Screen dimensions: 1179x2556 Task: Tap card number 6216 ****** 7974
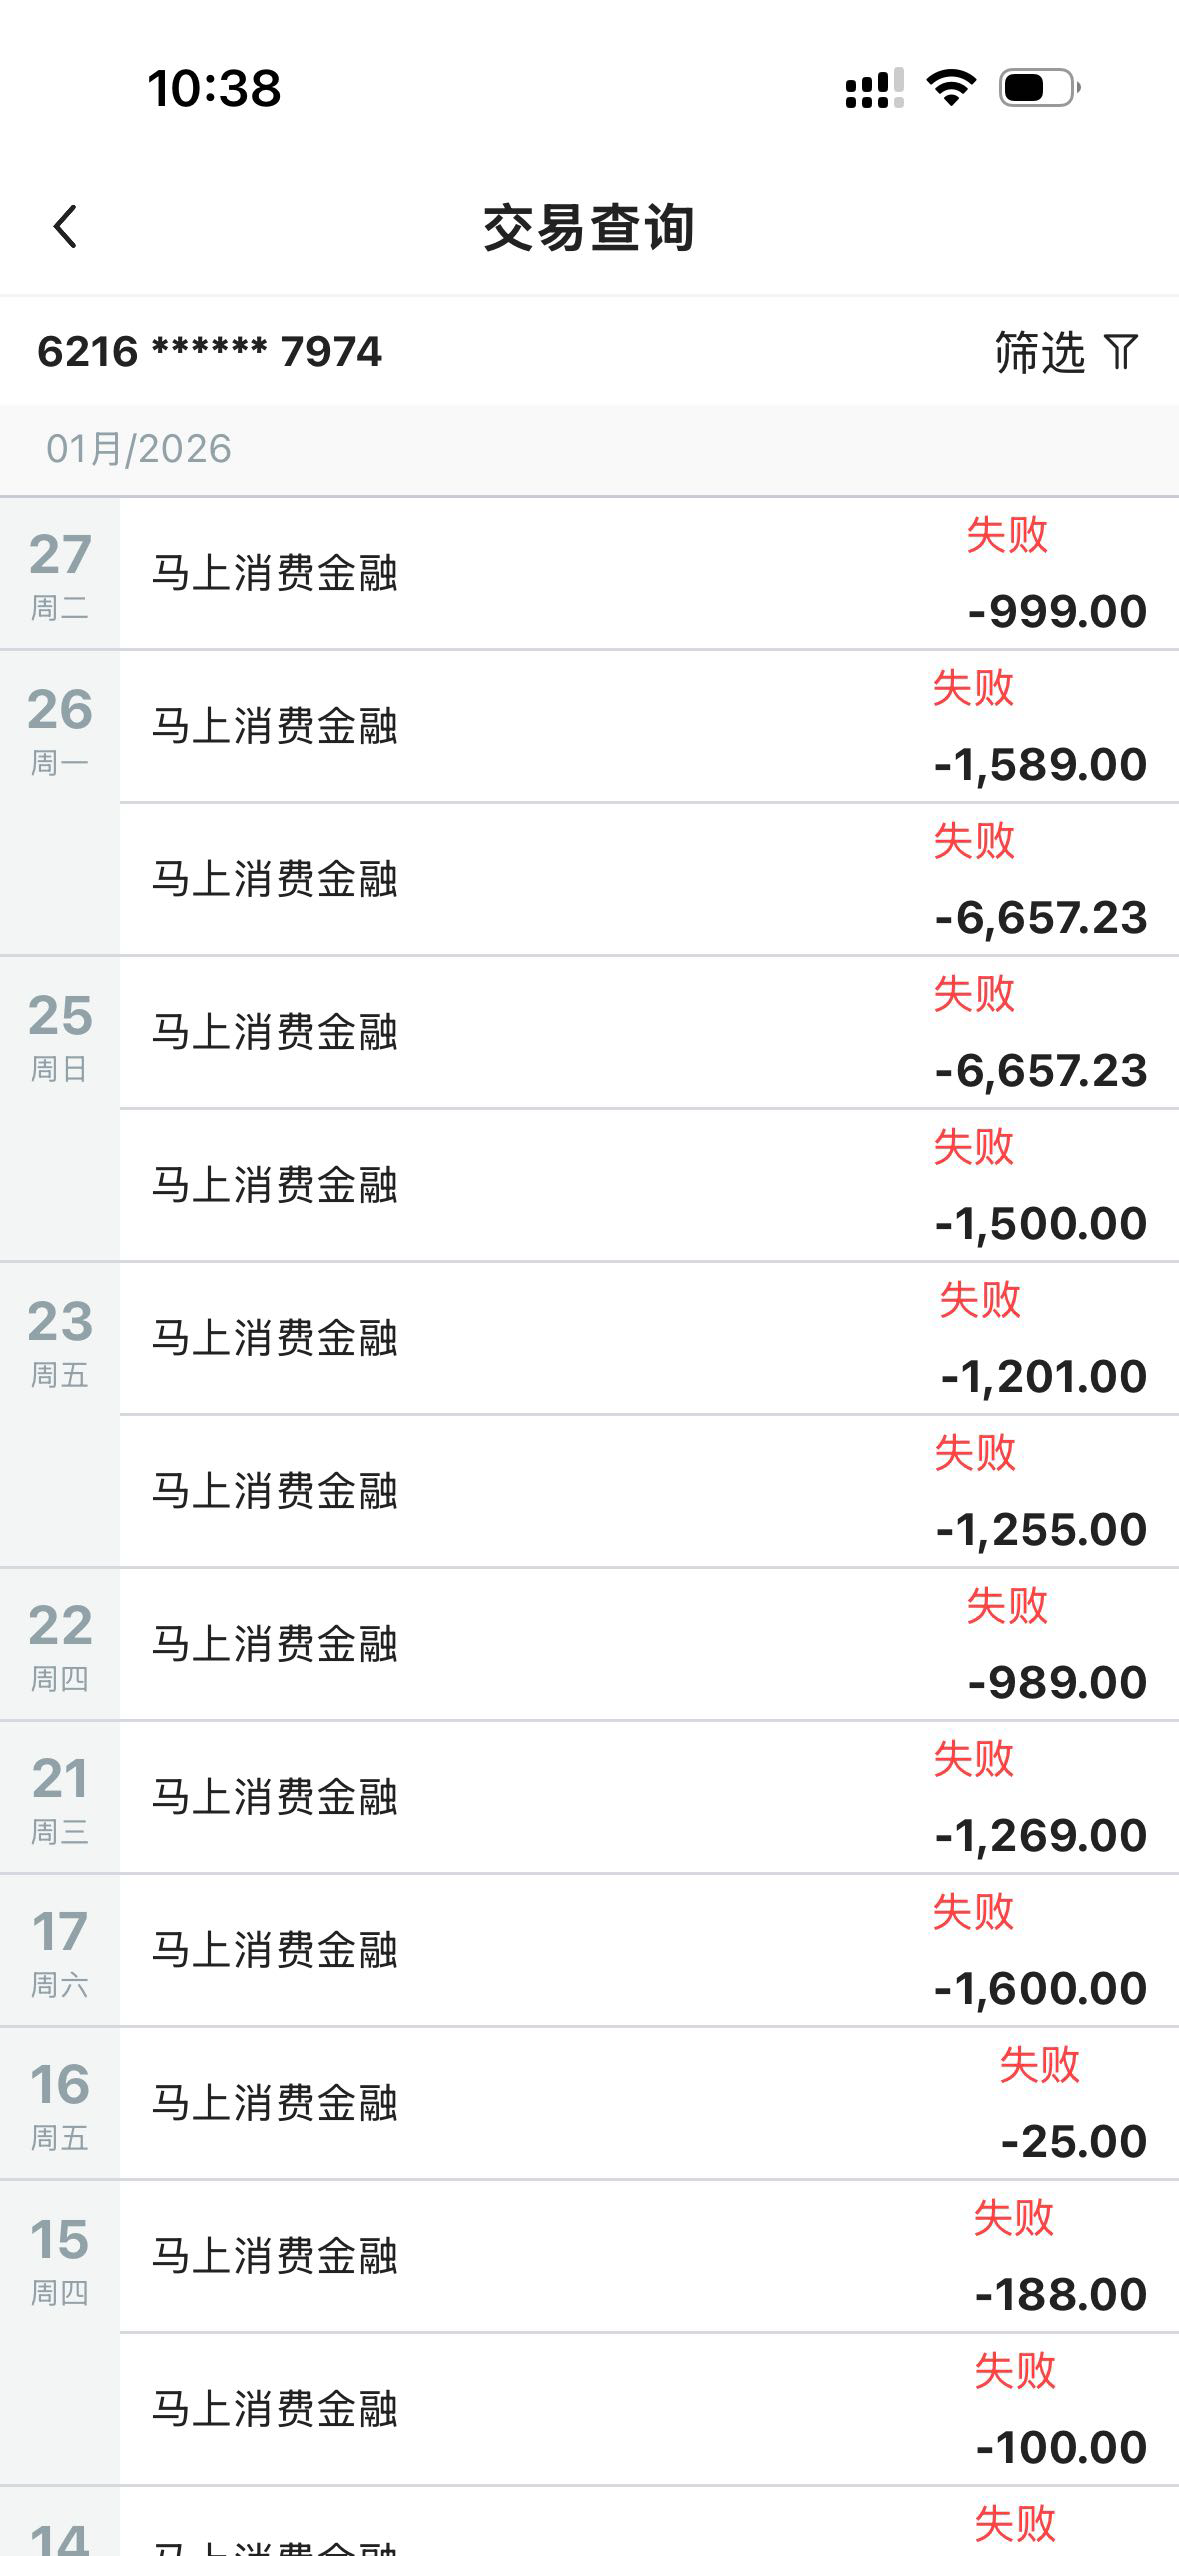(209, 352)
